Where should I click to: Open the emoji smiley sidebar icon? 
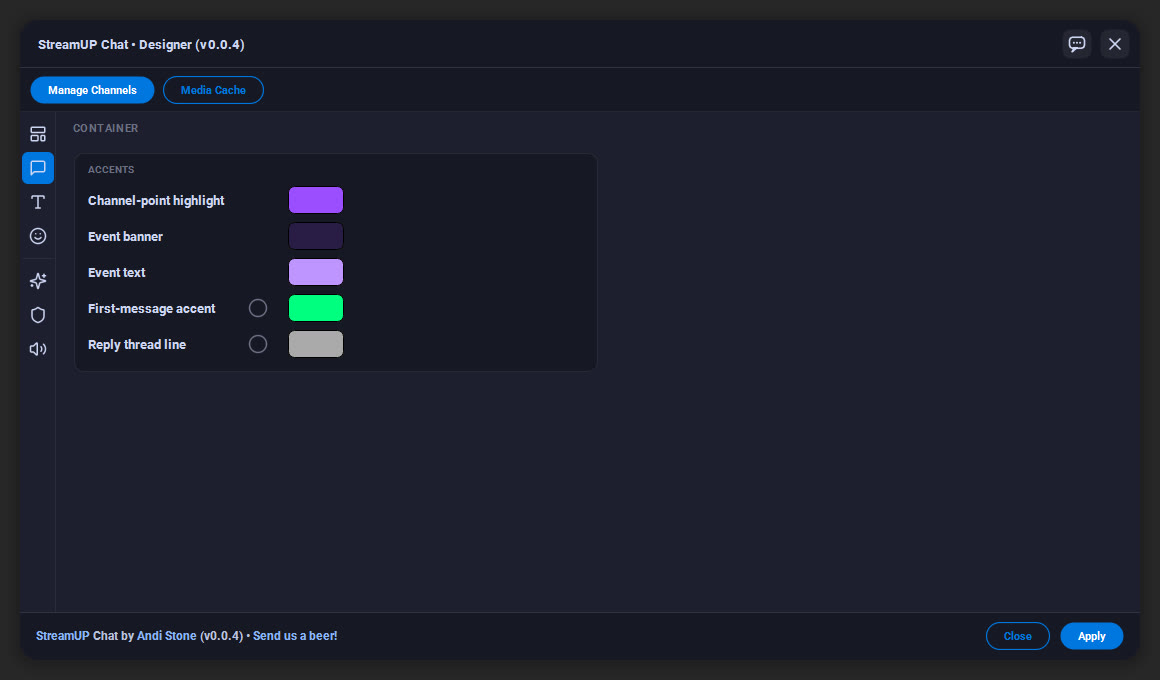tap(38, 236)
